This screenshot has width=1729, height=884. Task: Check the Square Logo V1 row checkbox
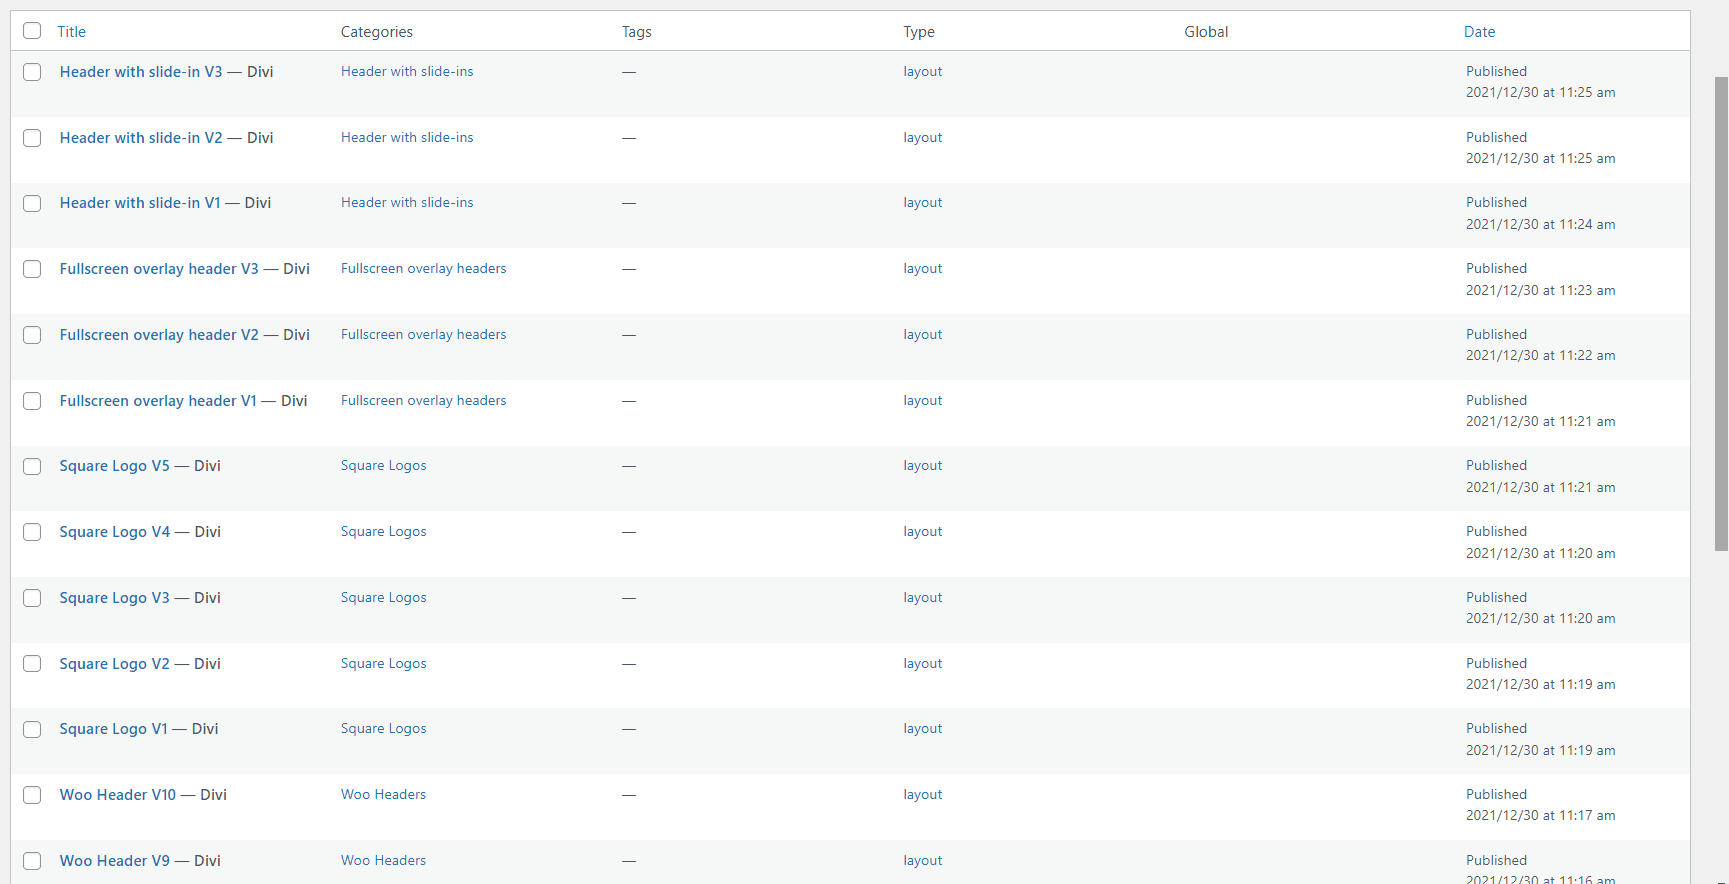coord(32,730)
